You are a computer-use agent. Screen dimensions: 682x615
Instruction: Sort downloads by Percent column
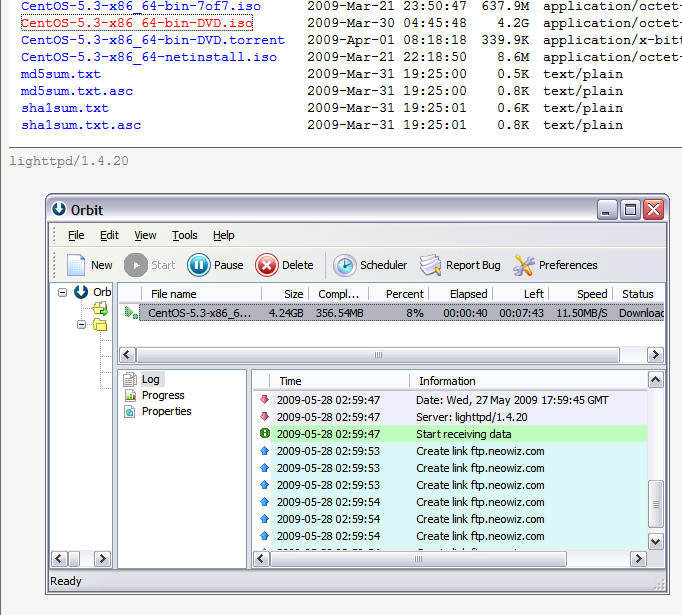pos(399,294)
